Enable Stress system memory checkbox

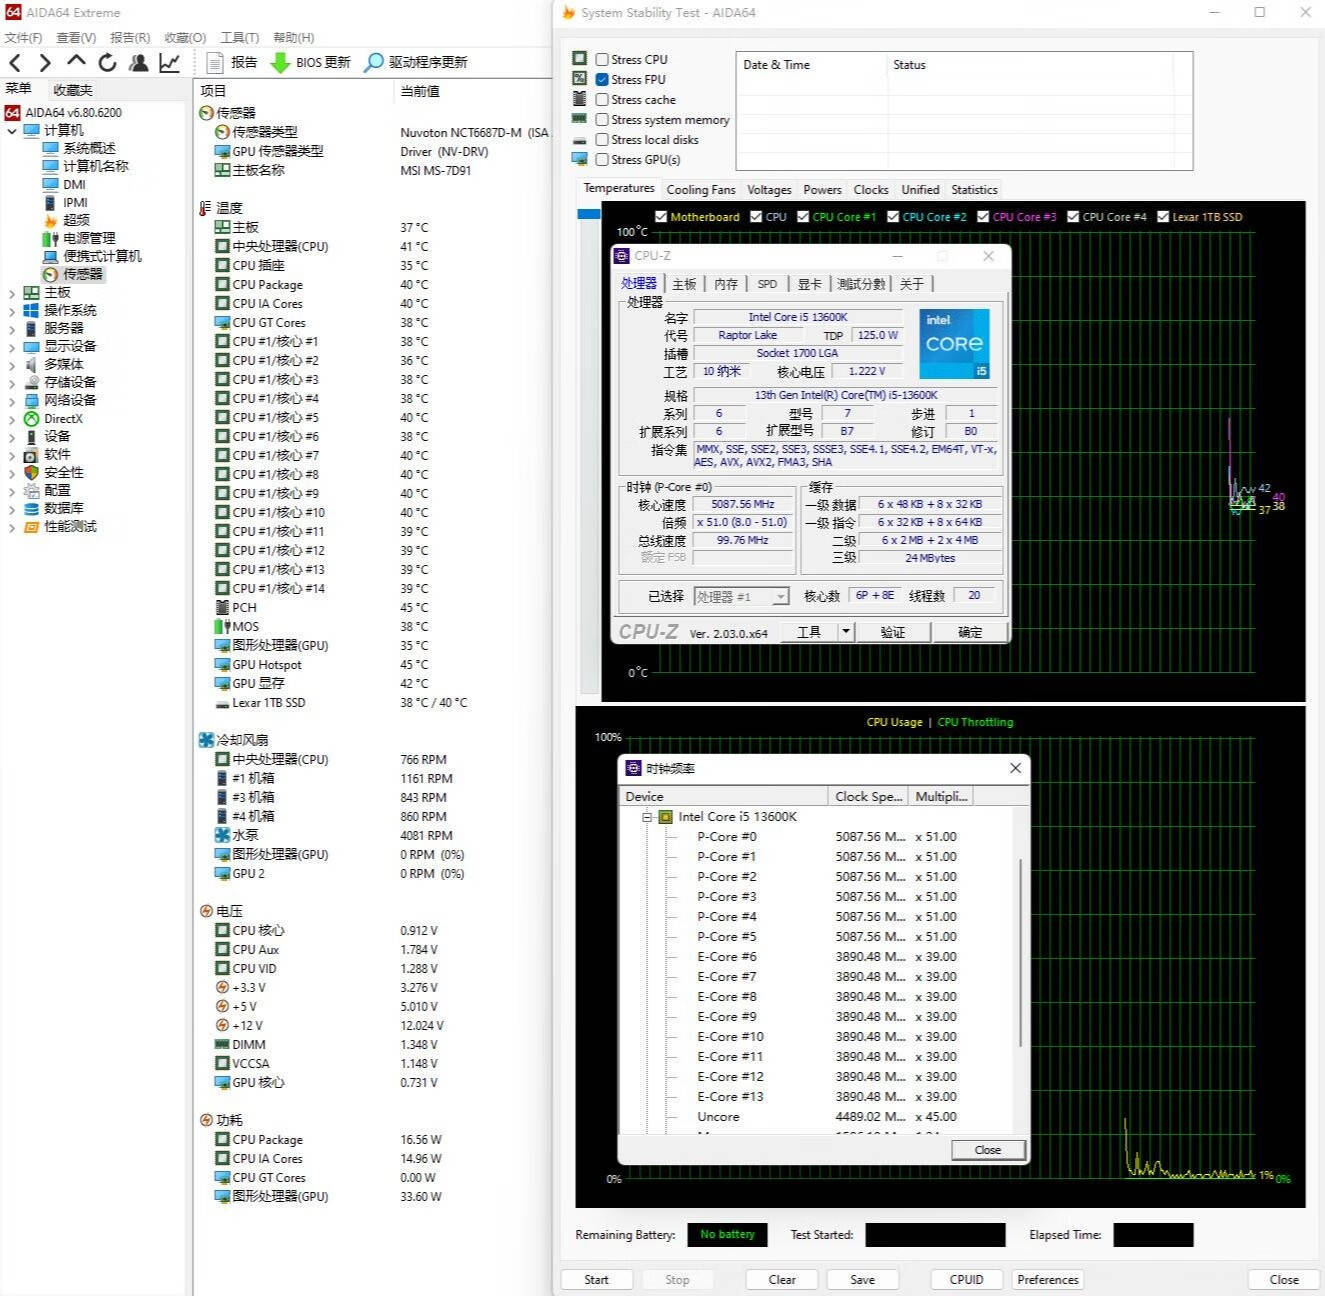point(602,120)
